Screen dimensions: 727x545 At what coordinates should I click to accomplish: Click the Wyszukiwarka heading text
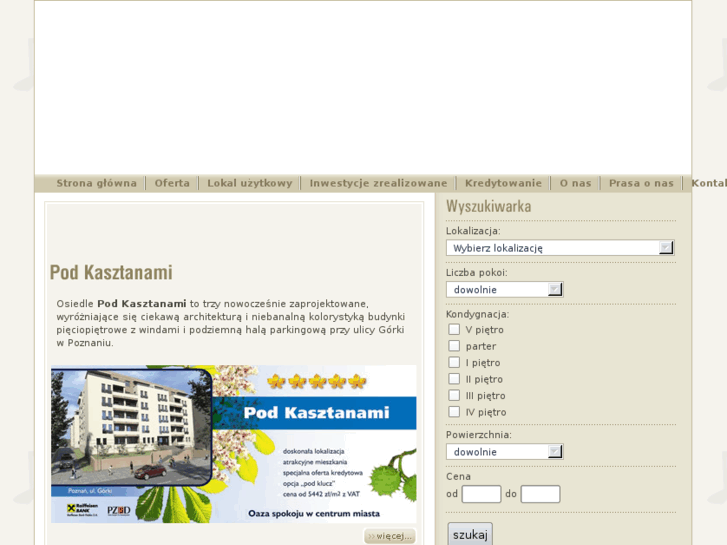click(489, 206)
